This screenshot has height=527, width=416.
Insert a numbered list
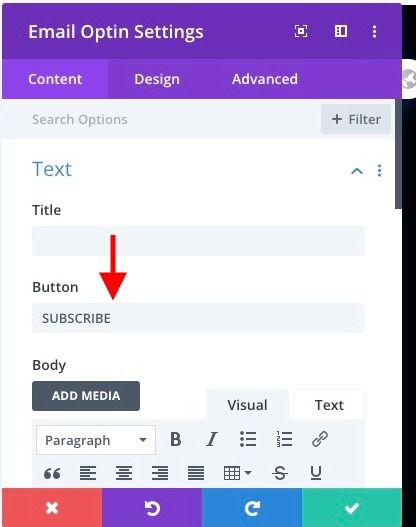284,439
